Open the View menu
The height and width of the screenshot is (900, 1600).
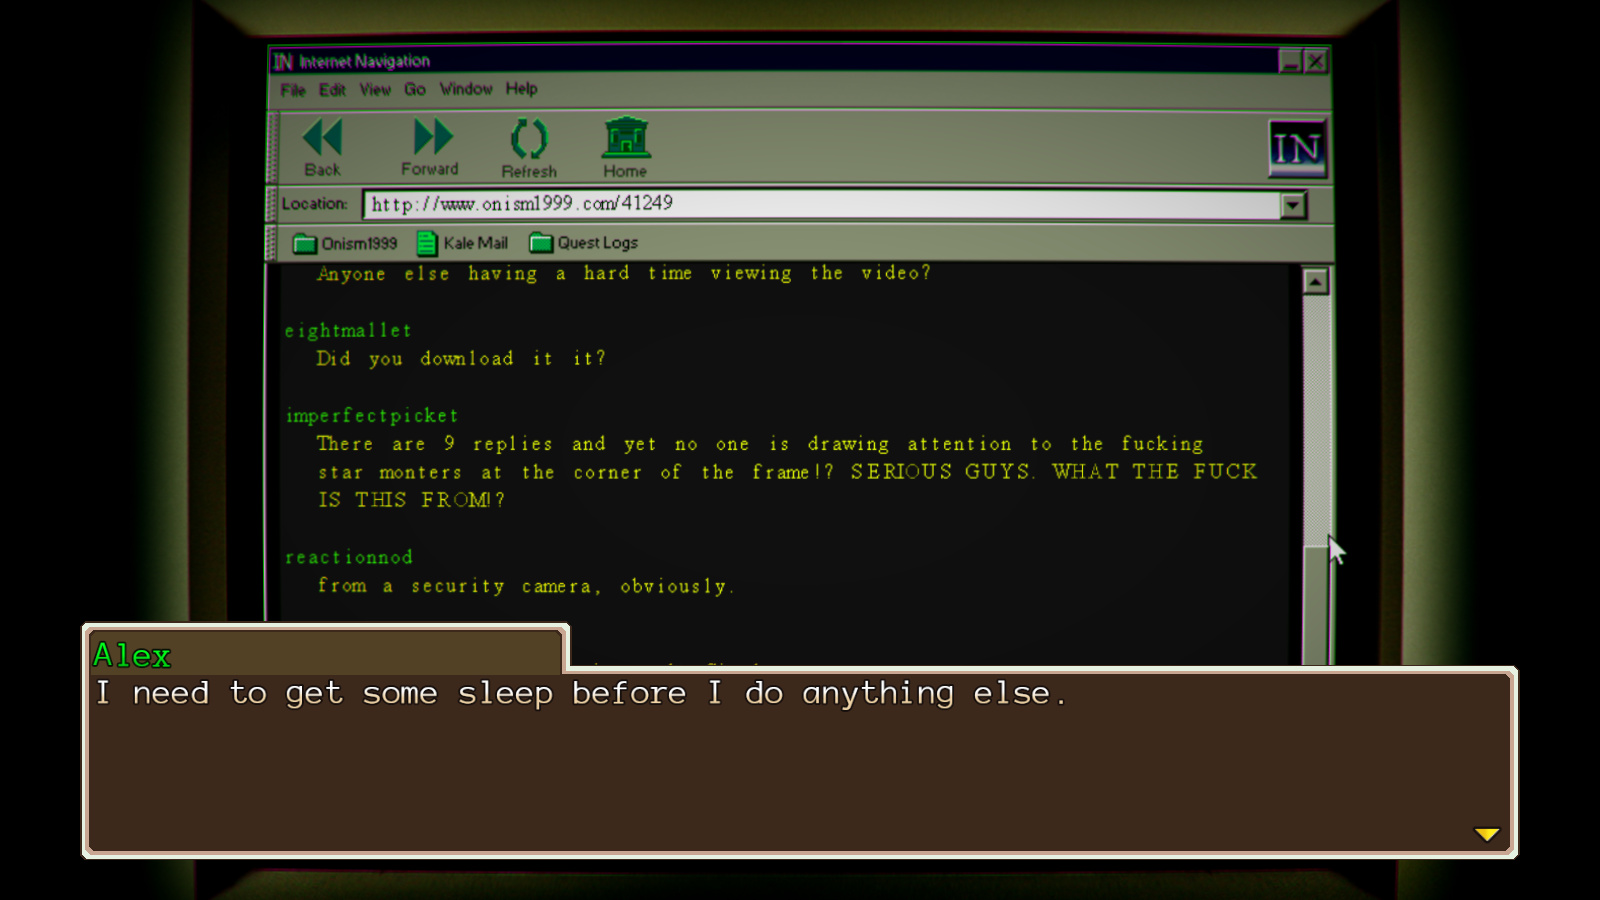click(x=375, y=90)
